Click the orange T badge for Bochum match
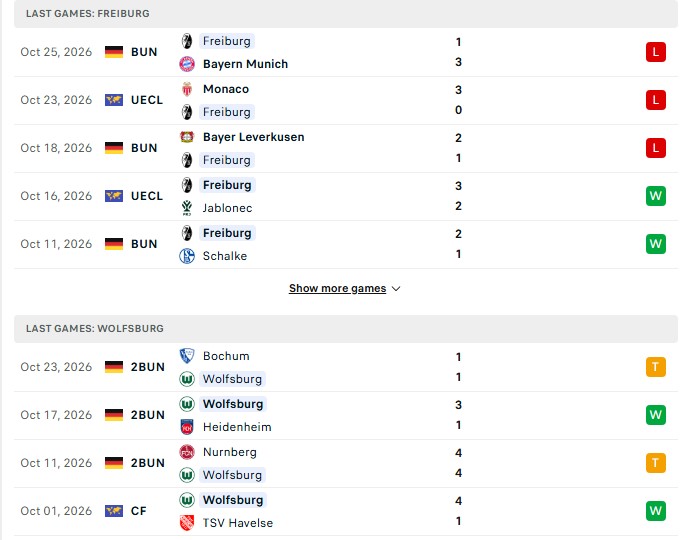The image size is (688, 540). (x=656, y=367)
